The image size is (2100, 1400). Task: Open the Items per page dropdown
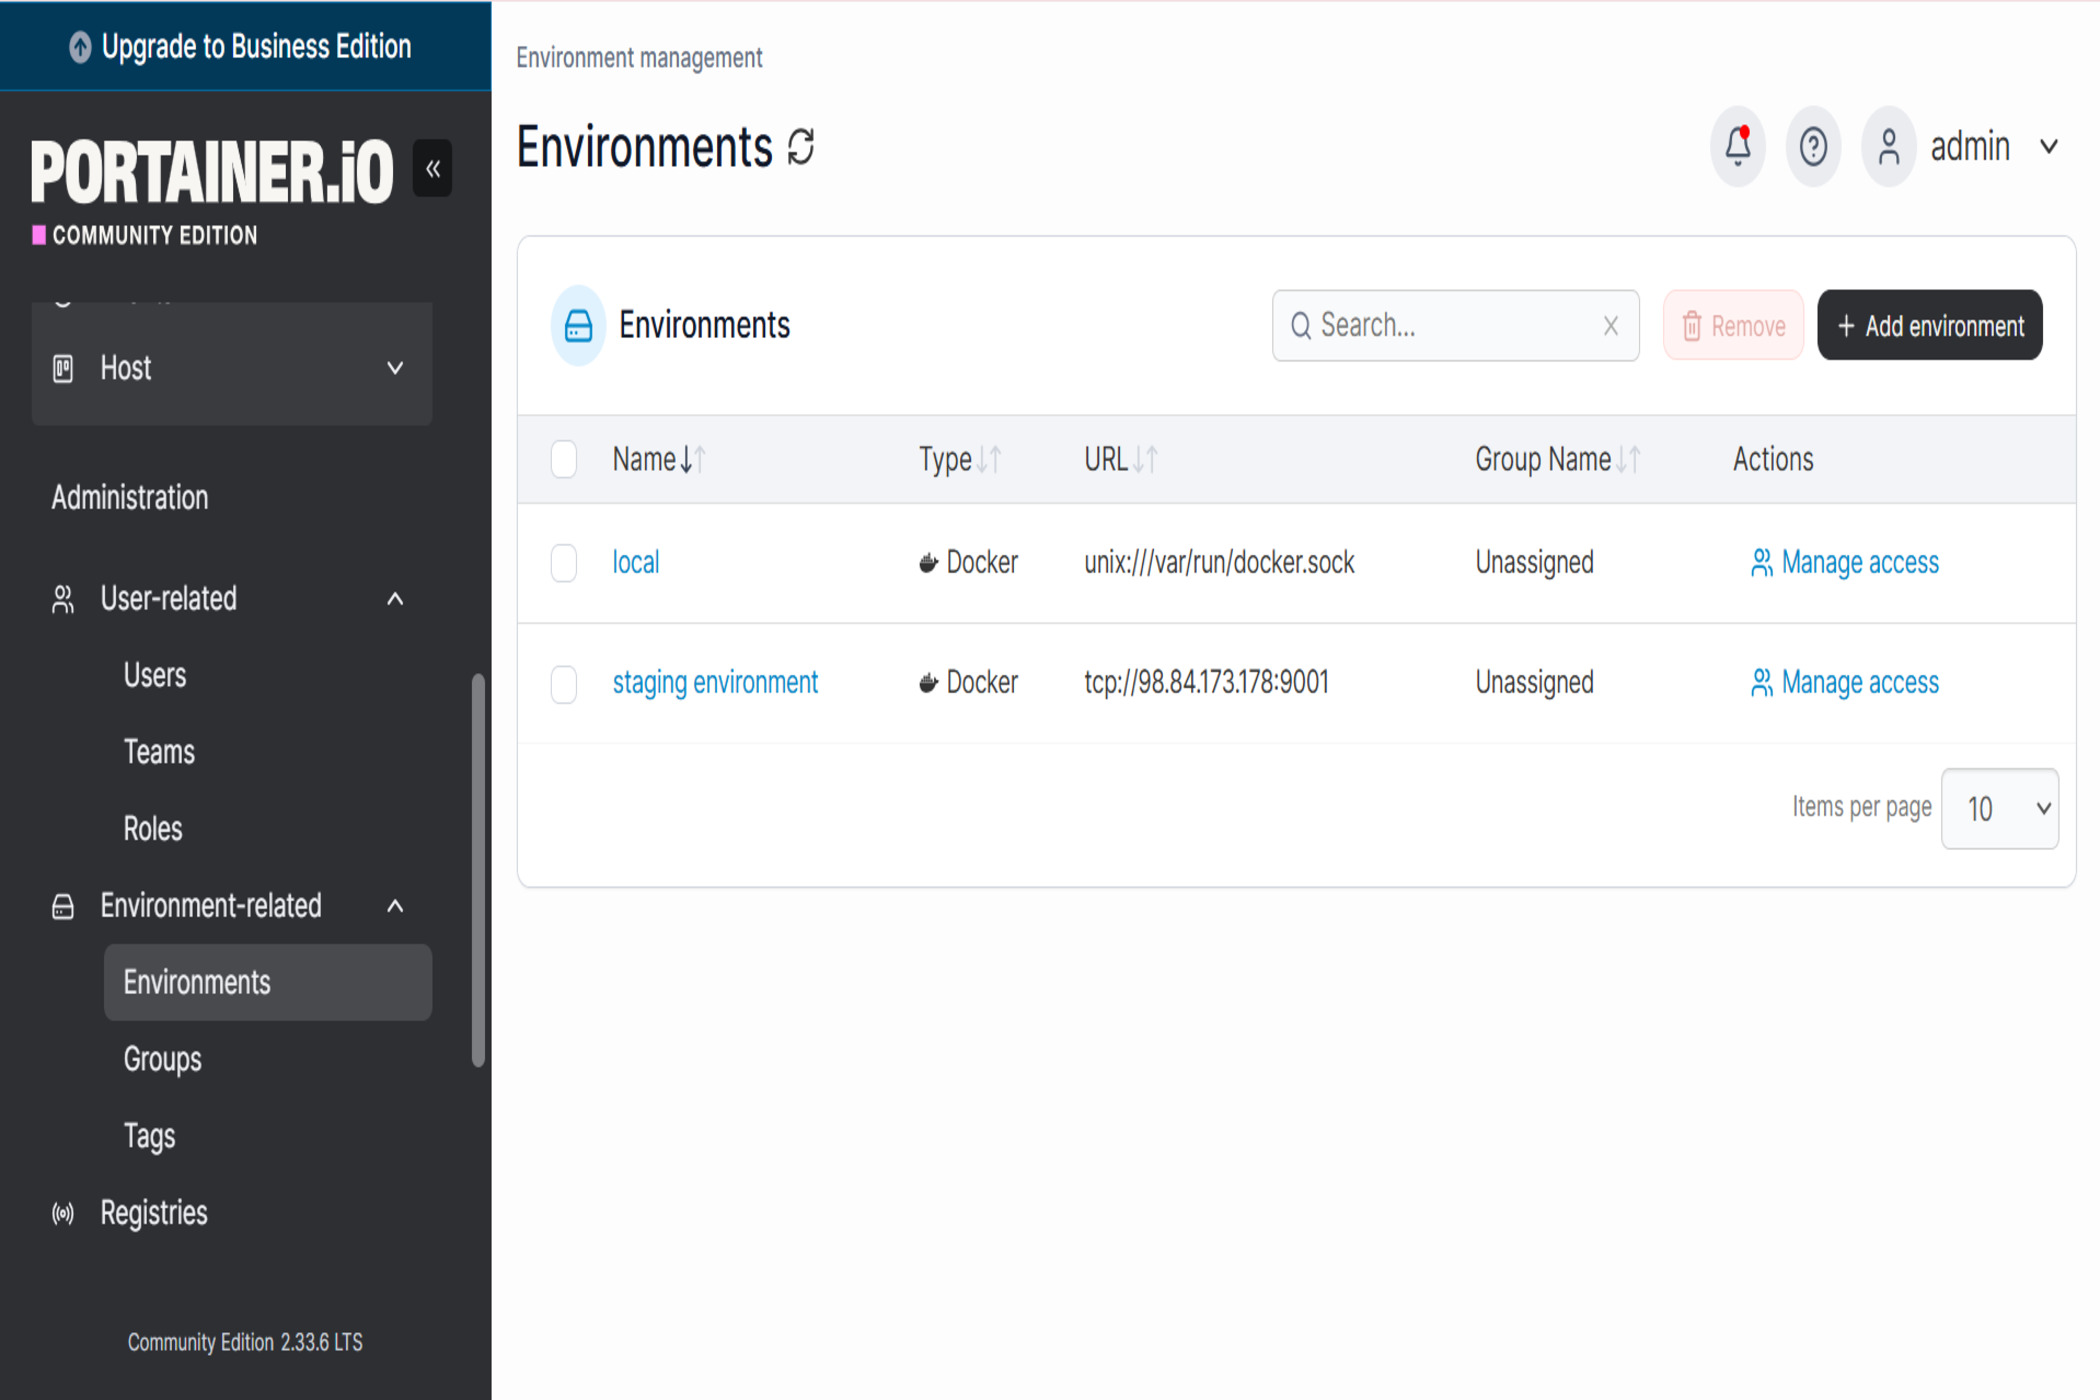point(1998,809)
